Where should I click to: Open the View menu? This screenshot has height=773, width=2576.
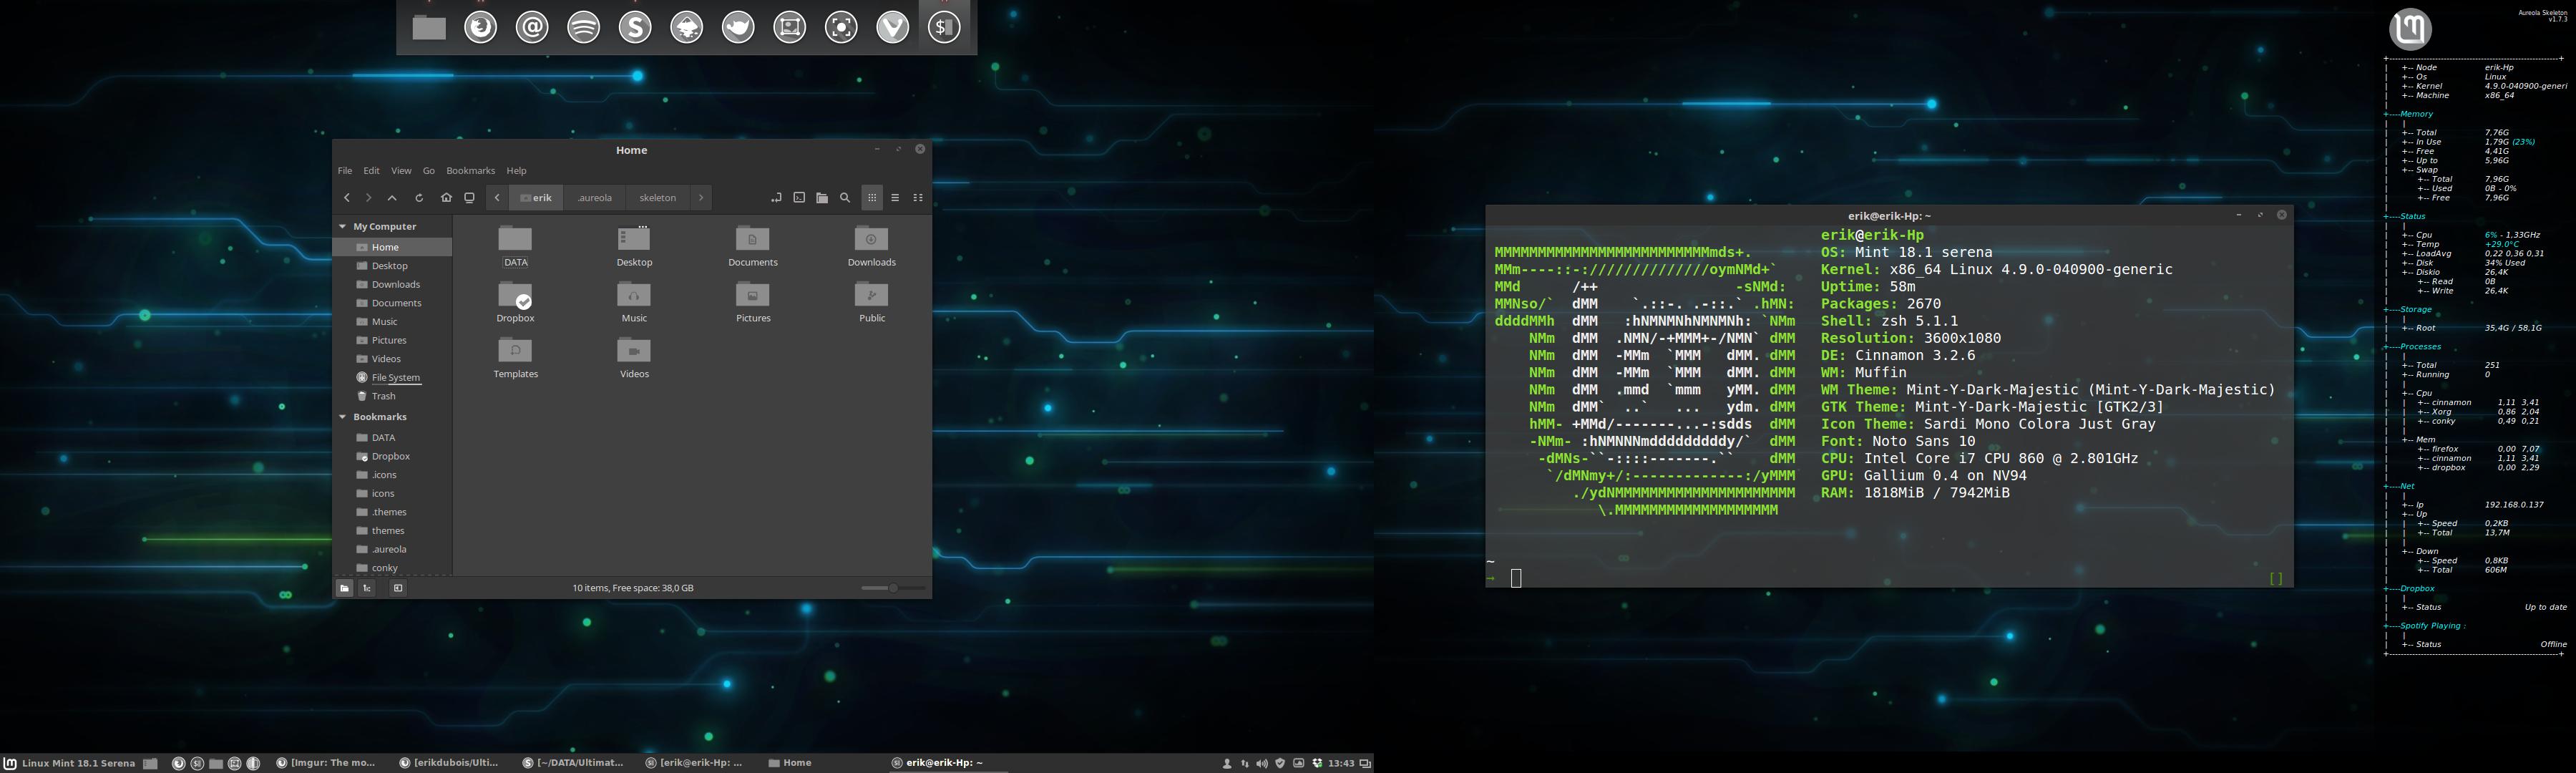(401, 171)
